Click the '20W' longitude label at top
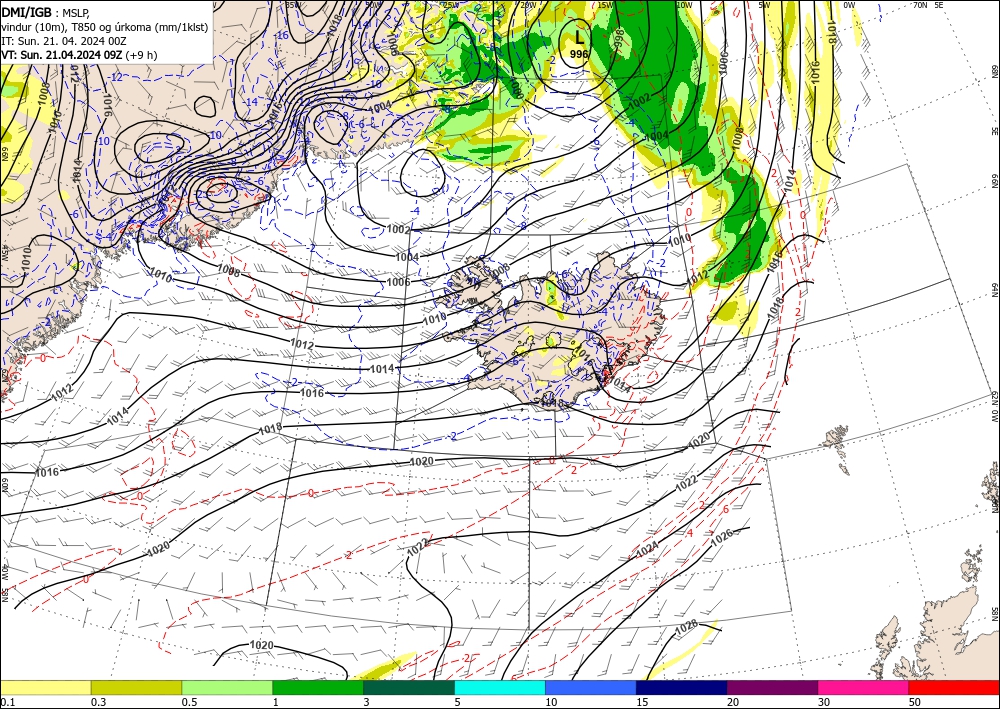The height and width of the screenshot is (709, 1000). (528, 5)
